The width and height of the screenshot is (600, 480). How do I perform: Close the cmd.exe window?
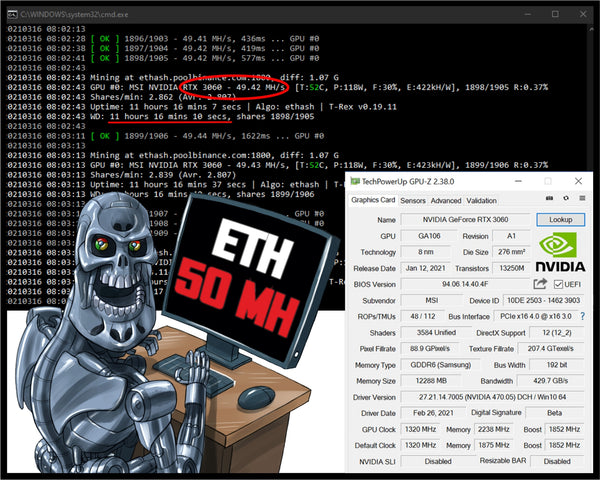(x=583, y=14)
